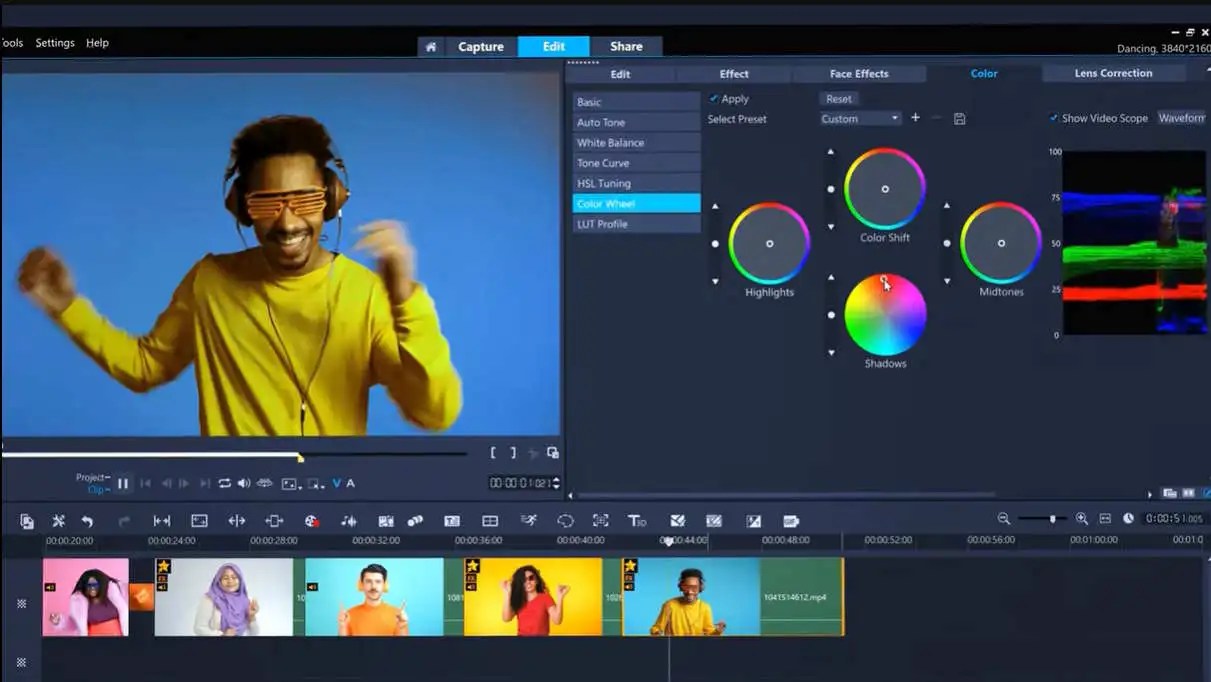
Task: Click the Reset button in Color panel
Action: [x=839, y=98]
